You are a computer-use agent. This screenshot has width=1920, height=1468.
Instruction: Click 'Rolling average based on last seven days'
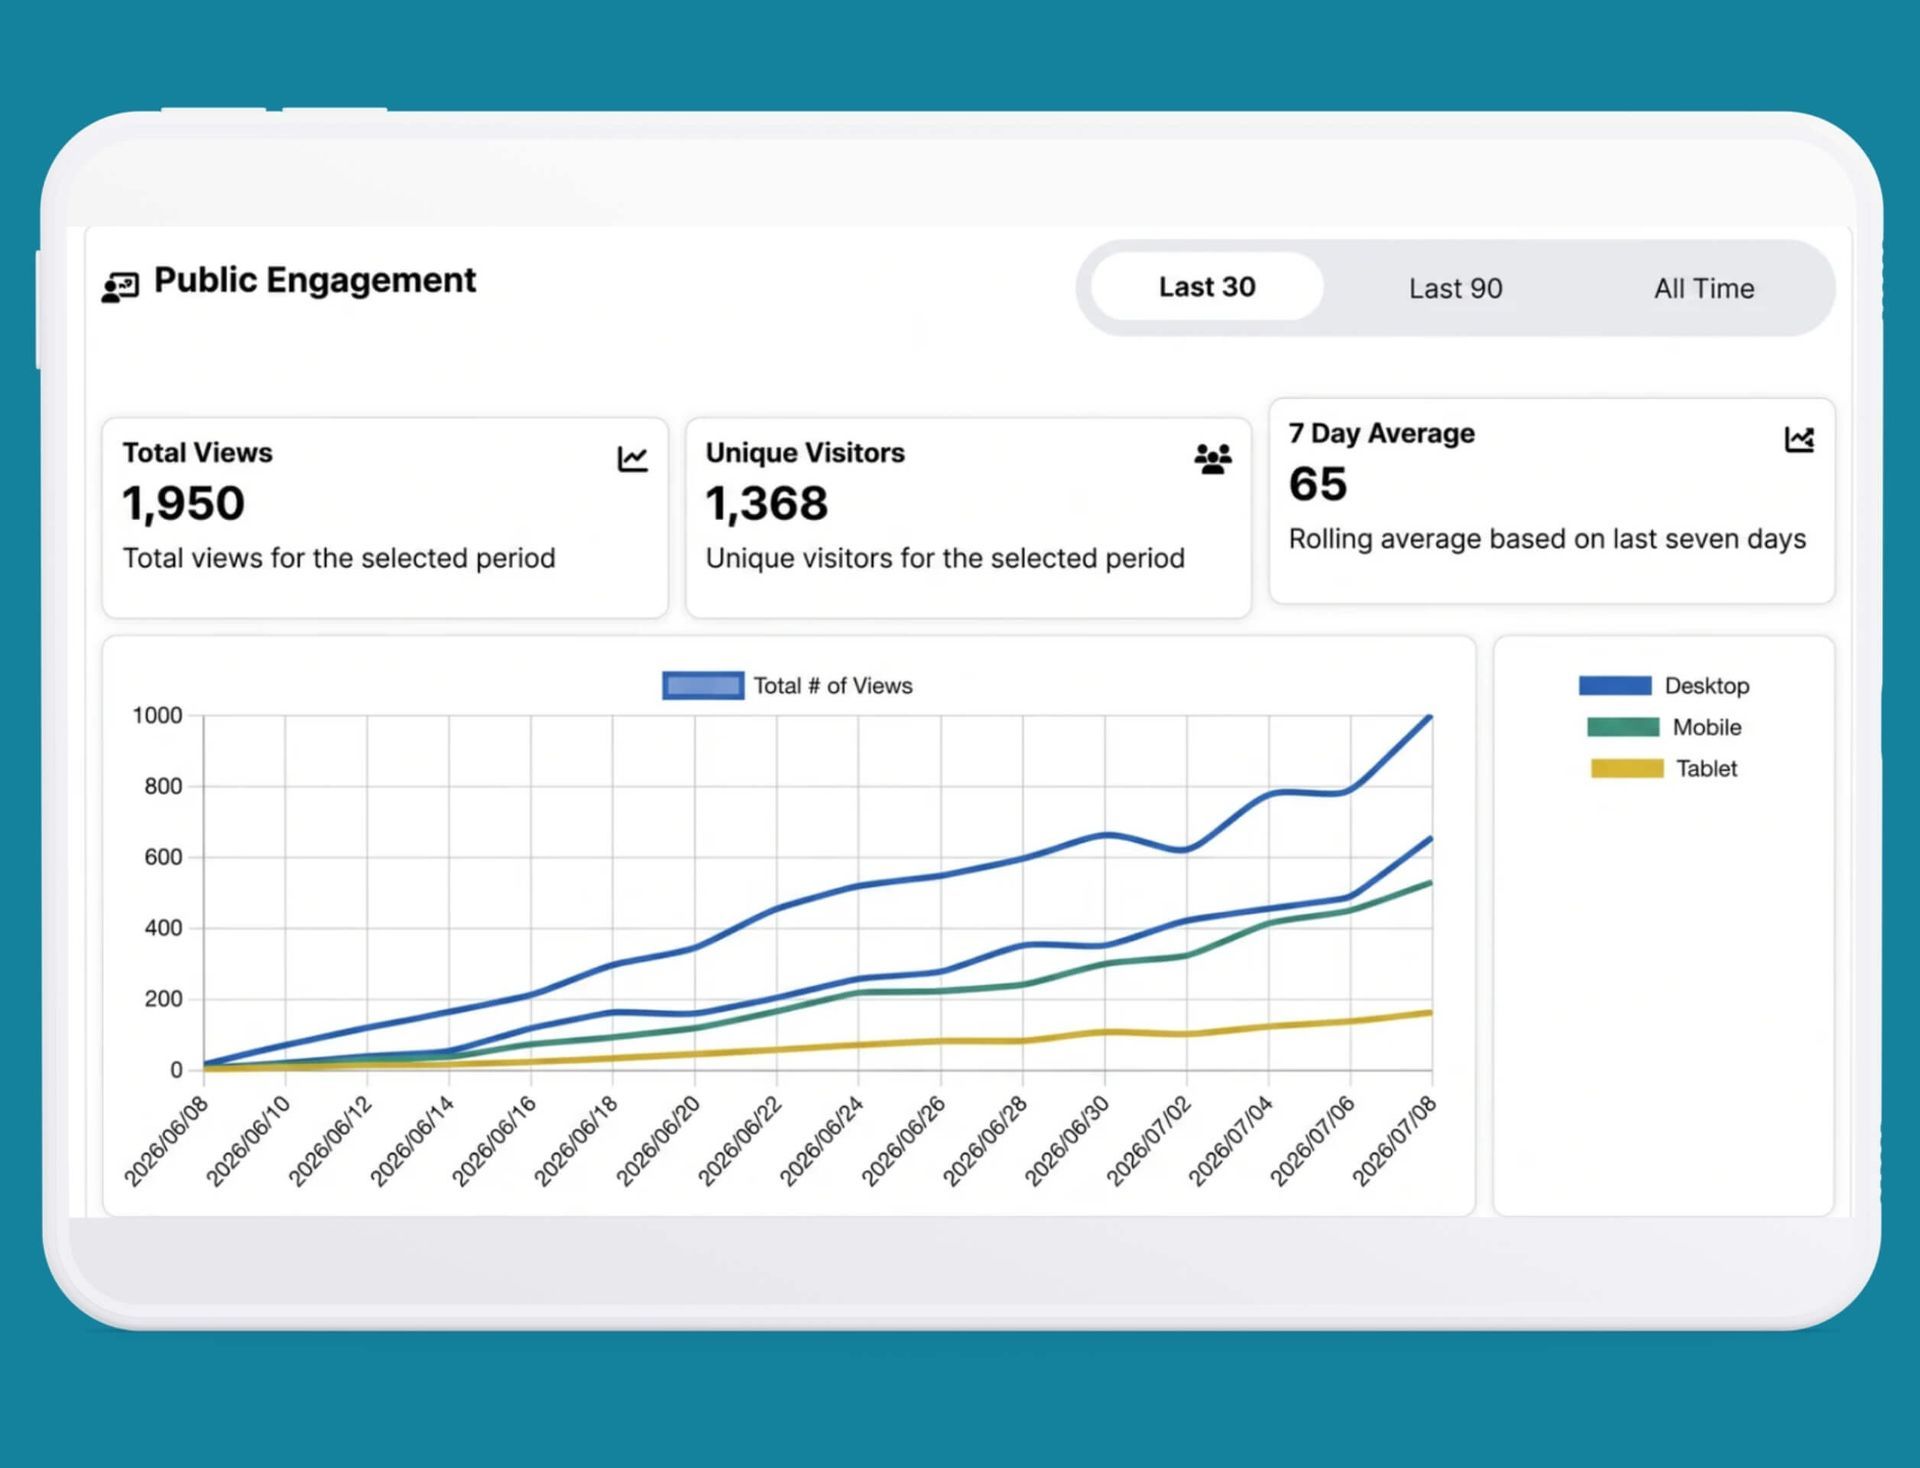pyautogui.click(x=1547, y=539)
